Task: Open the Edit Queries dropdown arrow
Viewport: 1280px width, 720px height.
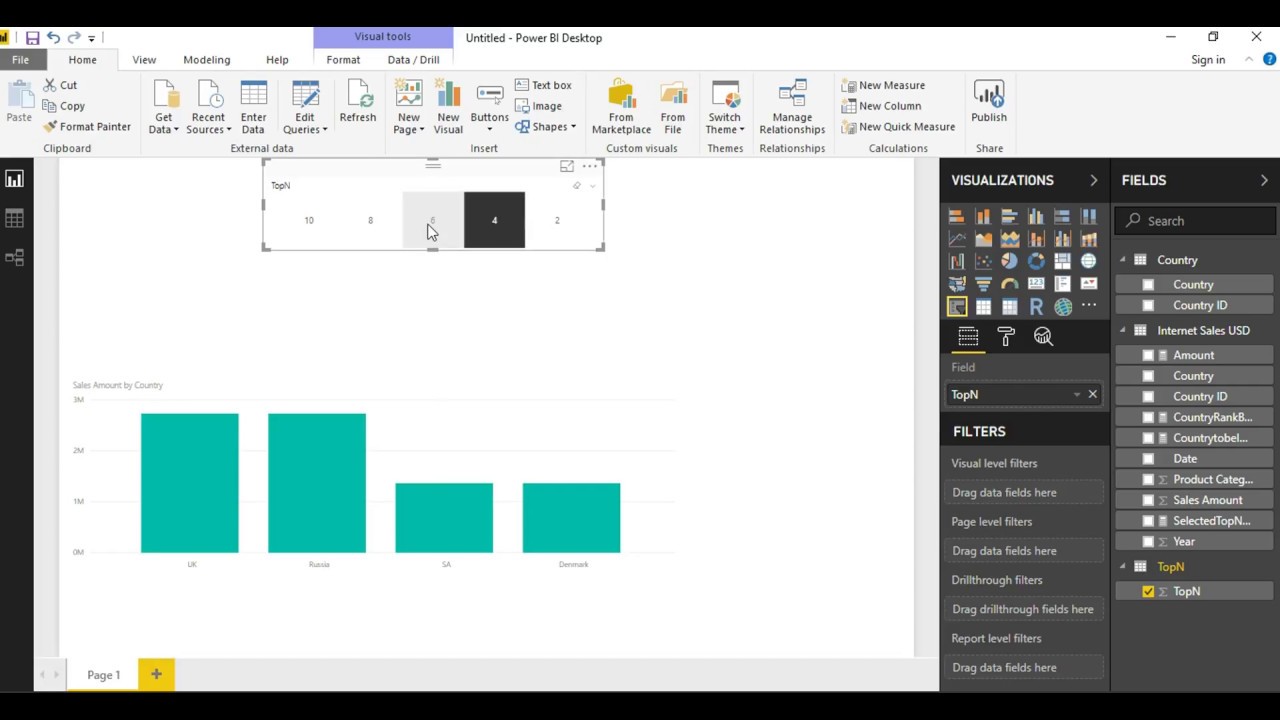Action: (325, 130)
